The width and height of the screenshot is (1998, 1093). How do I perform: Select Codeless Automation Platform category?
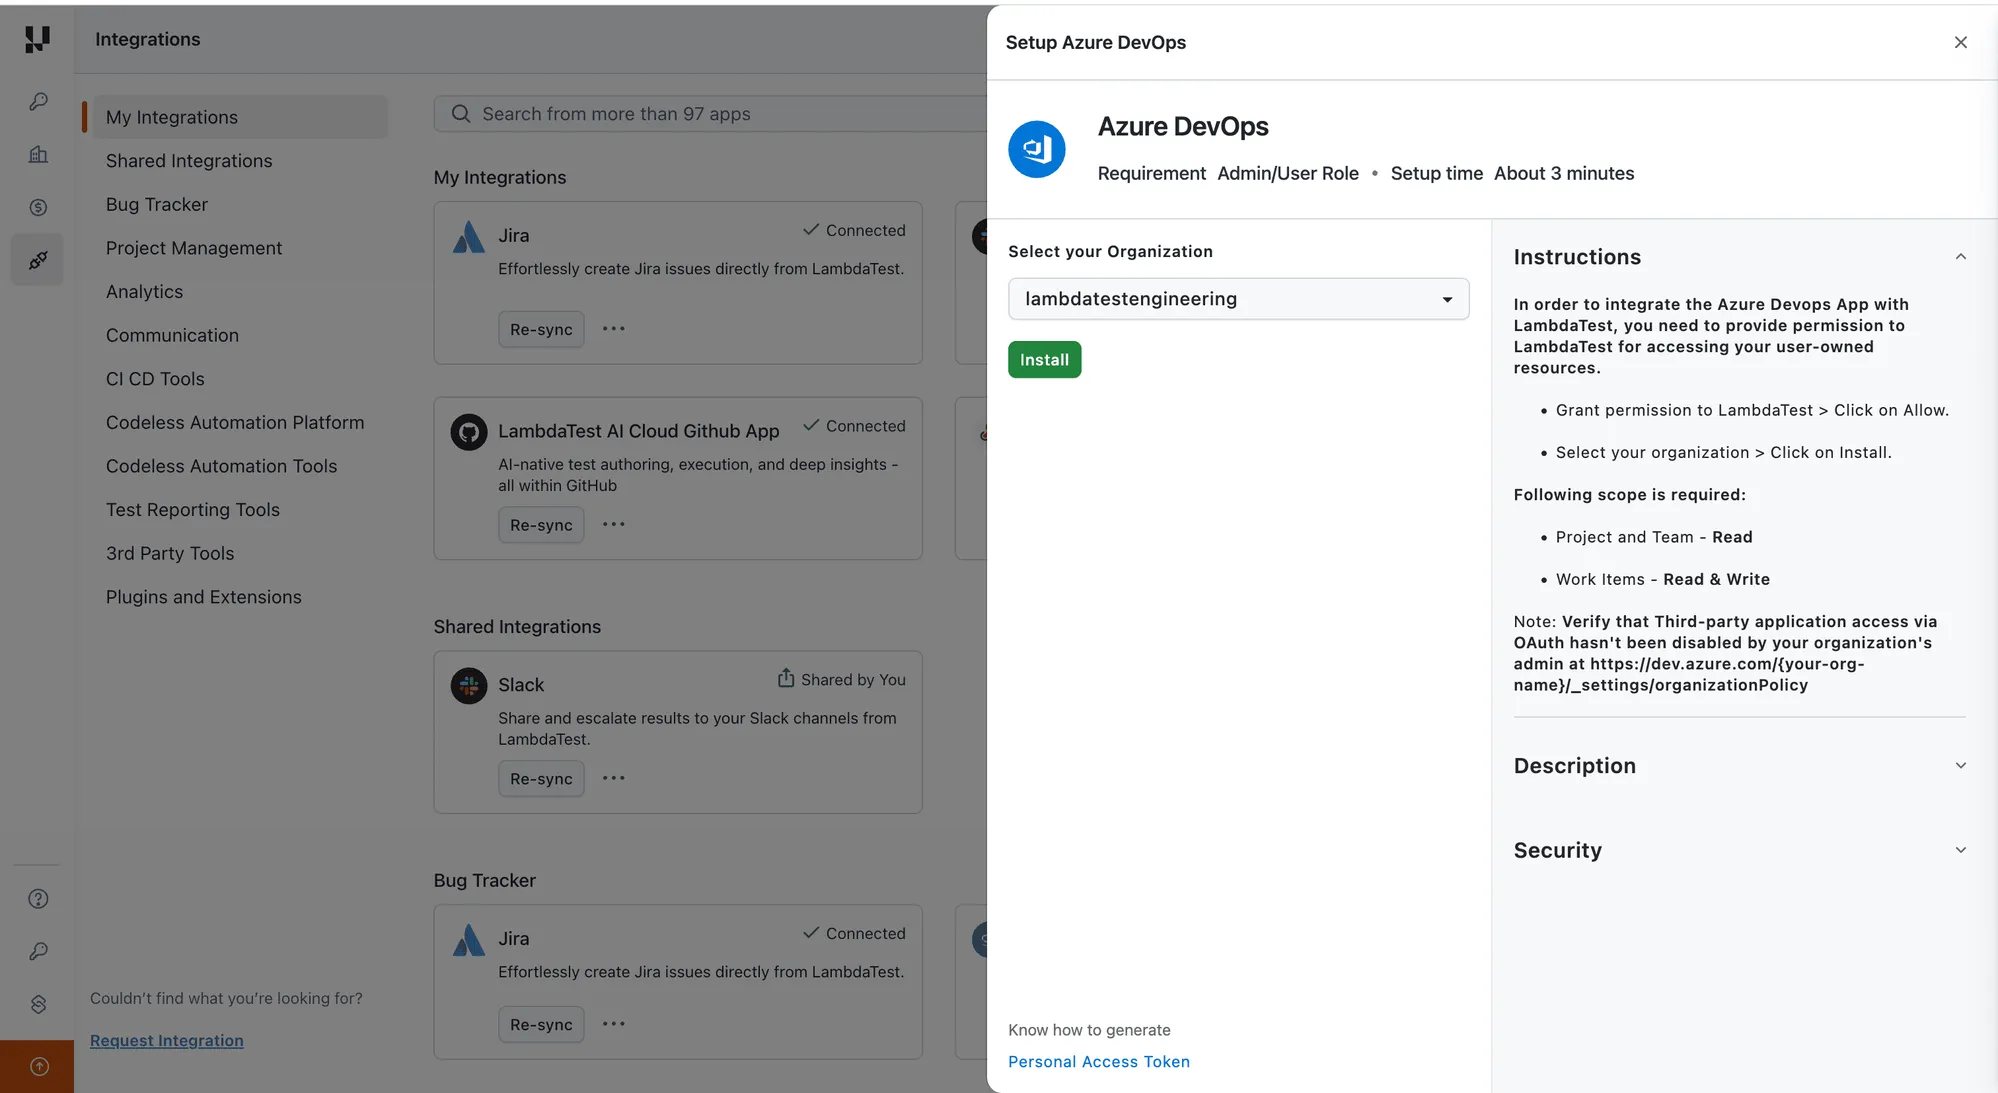coord(235,423)
